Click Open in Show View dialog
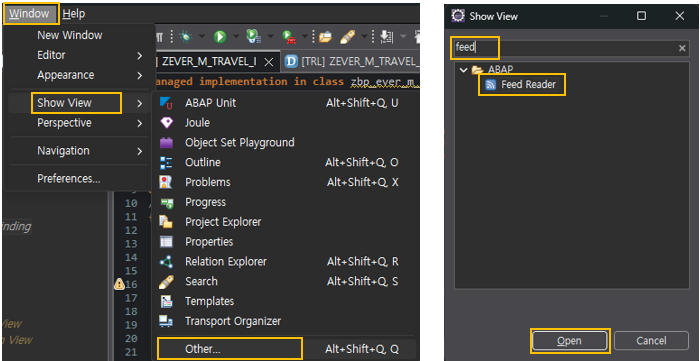 click(569, 341)
